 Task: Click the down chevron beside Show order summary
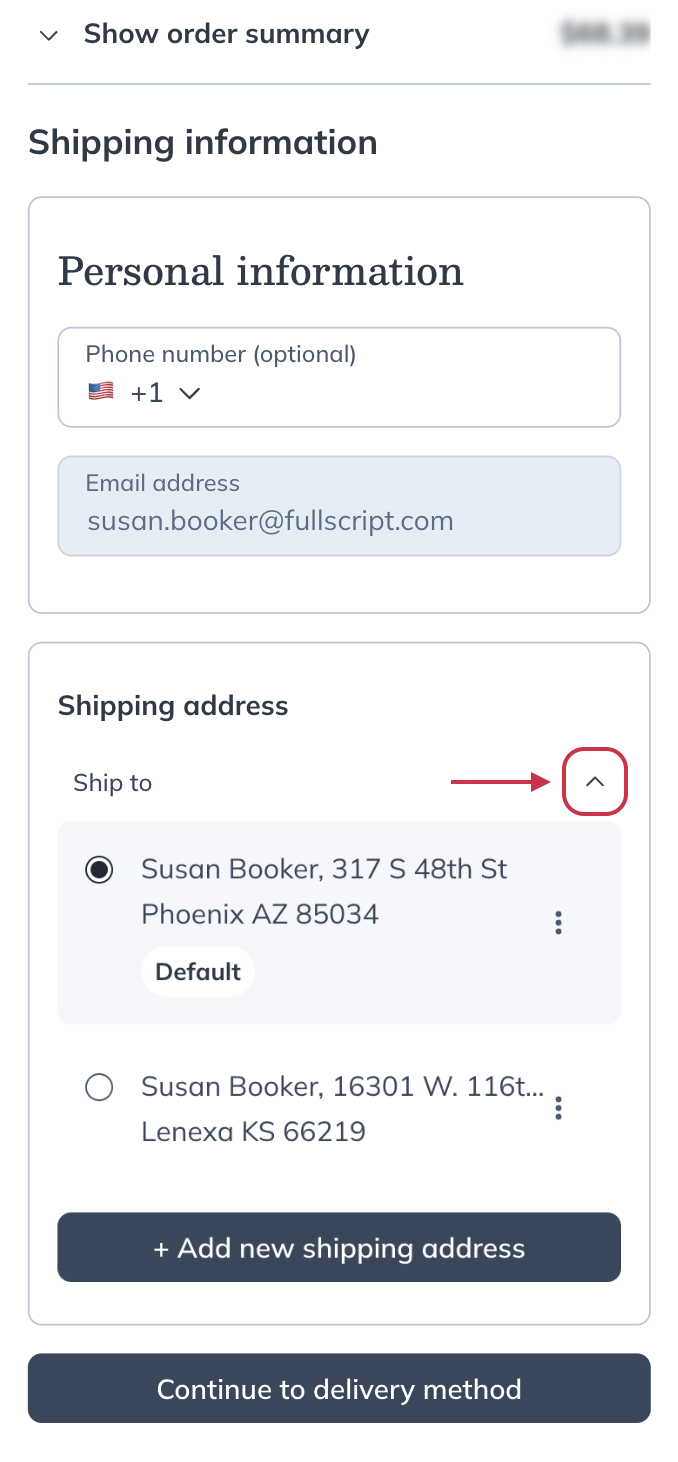tap(47, 34)
